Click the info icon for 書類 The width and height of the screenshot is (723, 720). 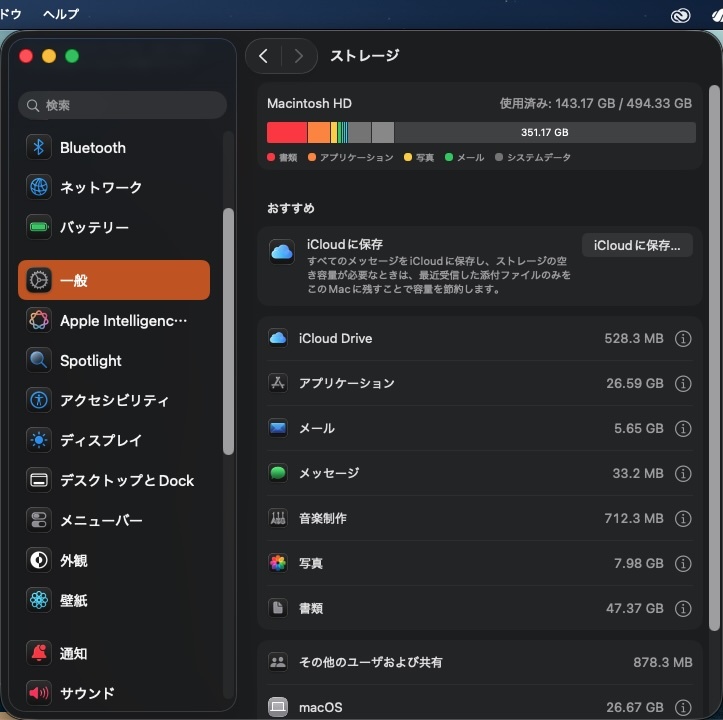[x=683, y=608]
